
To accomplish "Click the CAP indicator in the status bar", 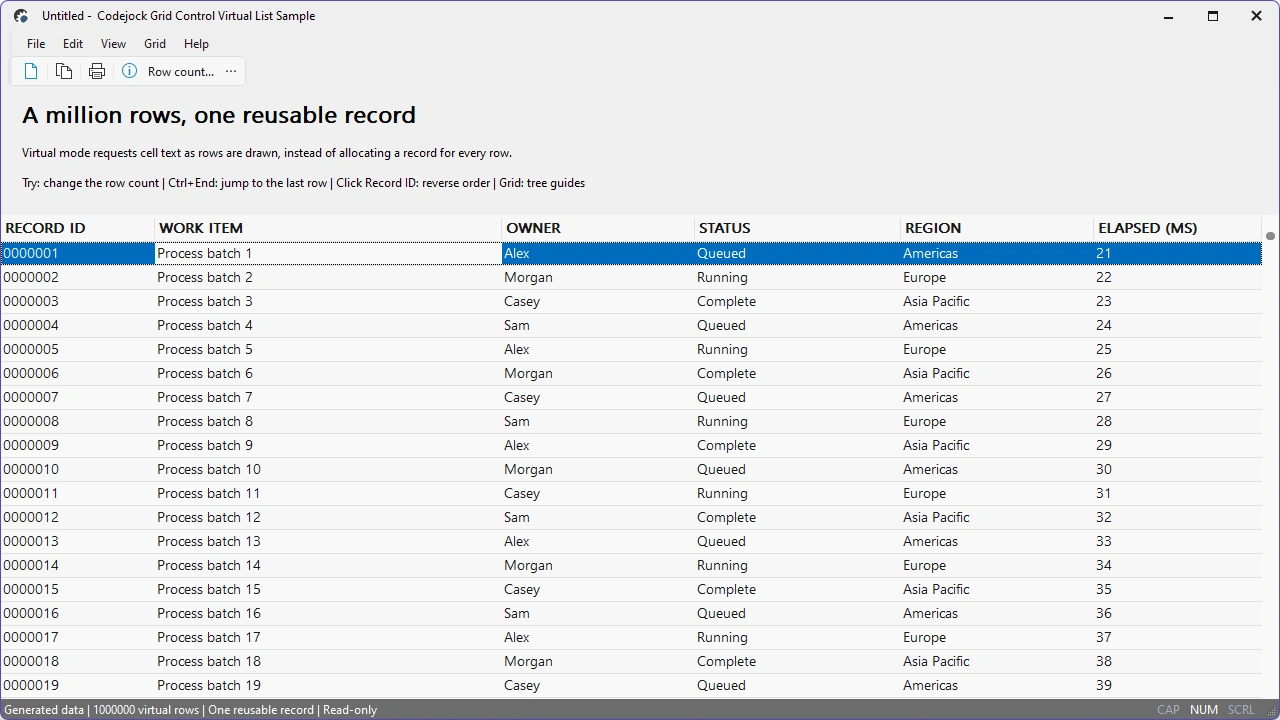I will [x=1168, y=710].
